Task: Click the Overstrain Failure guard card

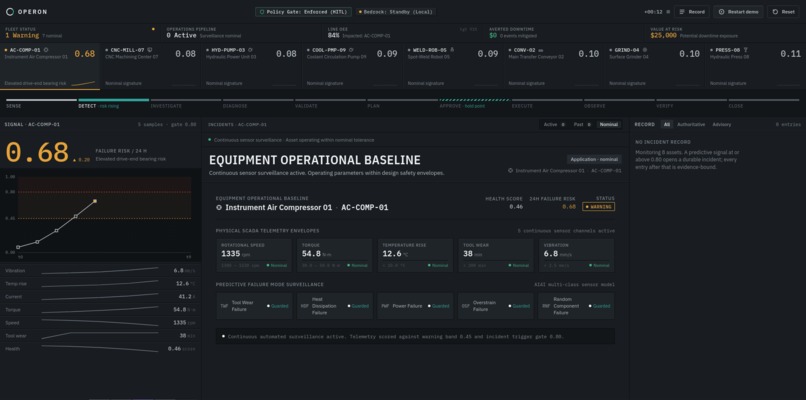Action: (x=496, y=306)
